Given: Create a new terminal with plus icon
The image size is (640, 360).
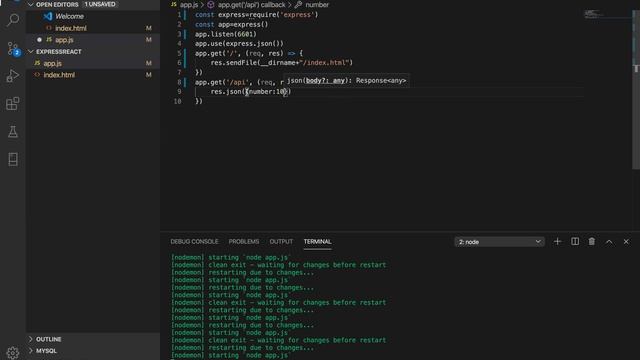Looking at the screenshot, I should click(x=557, y=242).
